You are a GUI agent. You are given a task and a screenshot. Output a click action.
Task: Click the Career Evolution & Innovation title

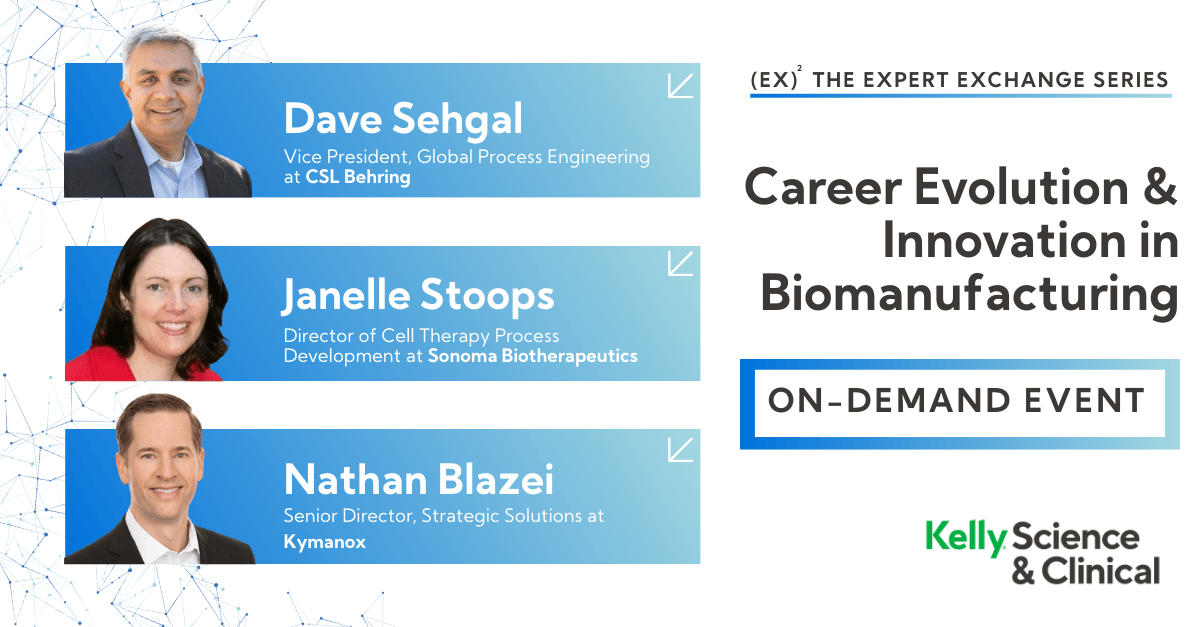coord(961,240)
